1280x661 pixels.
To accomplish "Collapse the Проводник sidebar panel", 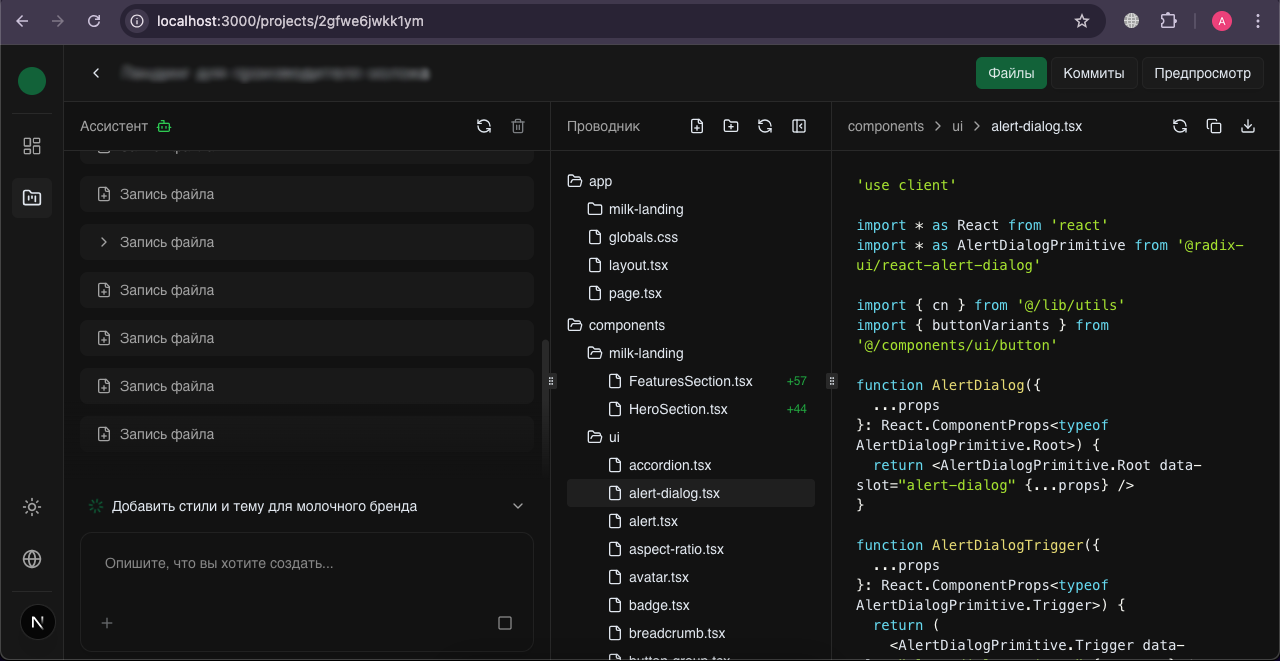I will pyautogui.click(x=799, y=126).
